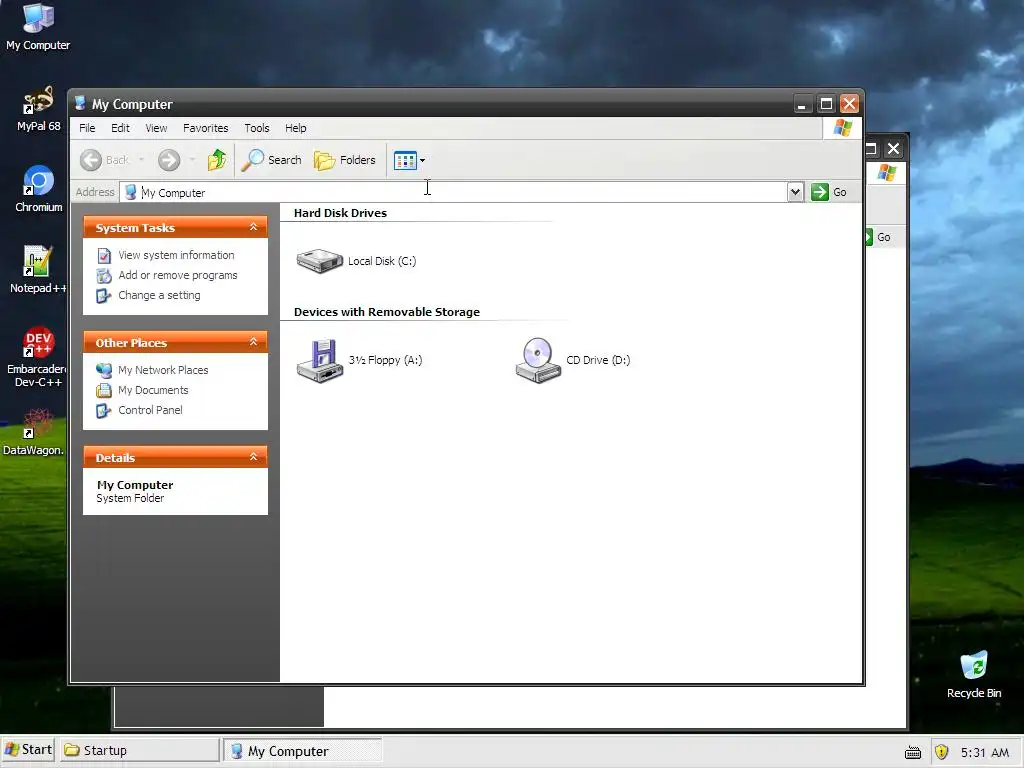
Task: Open the Search pane
Action: point(272,160)
